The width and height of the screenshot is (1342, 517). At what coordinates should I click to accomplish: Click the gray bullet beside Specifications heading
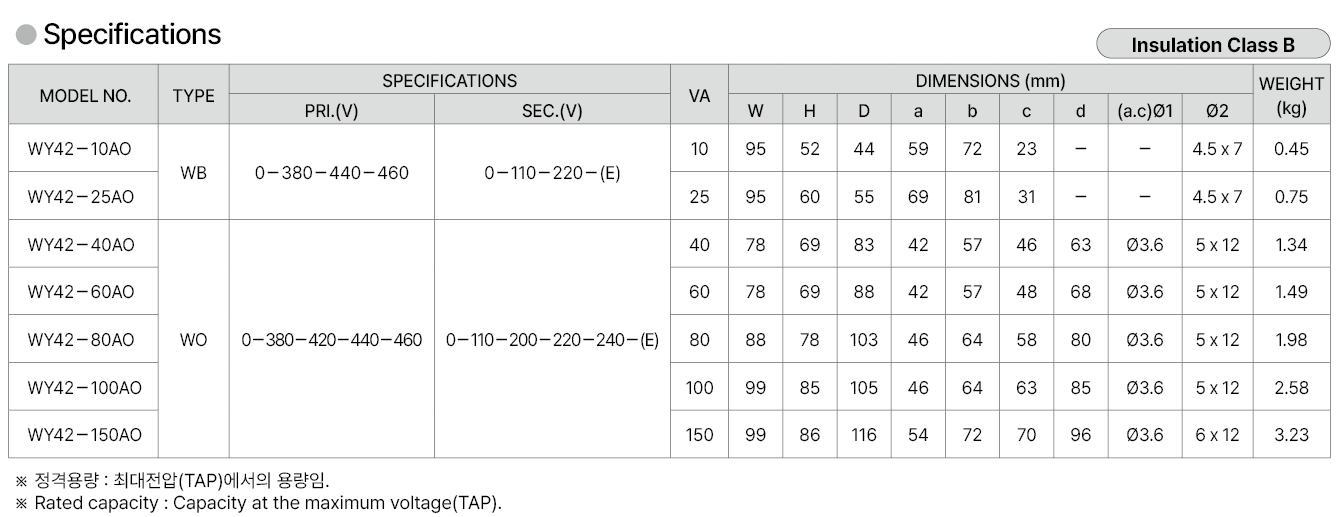pos(26,36)
